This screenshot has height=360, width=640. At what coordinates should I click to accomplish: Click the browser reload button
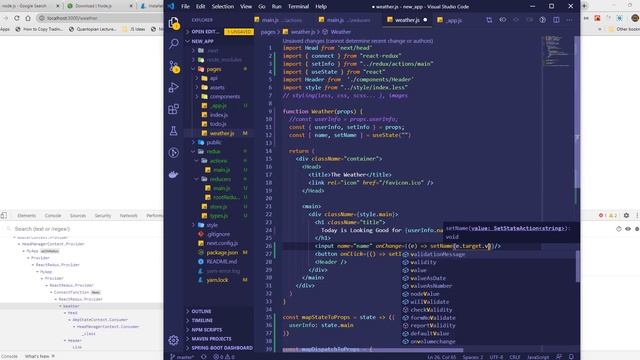click(17, 18)
